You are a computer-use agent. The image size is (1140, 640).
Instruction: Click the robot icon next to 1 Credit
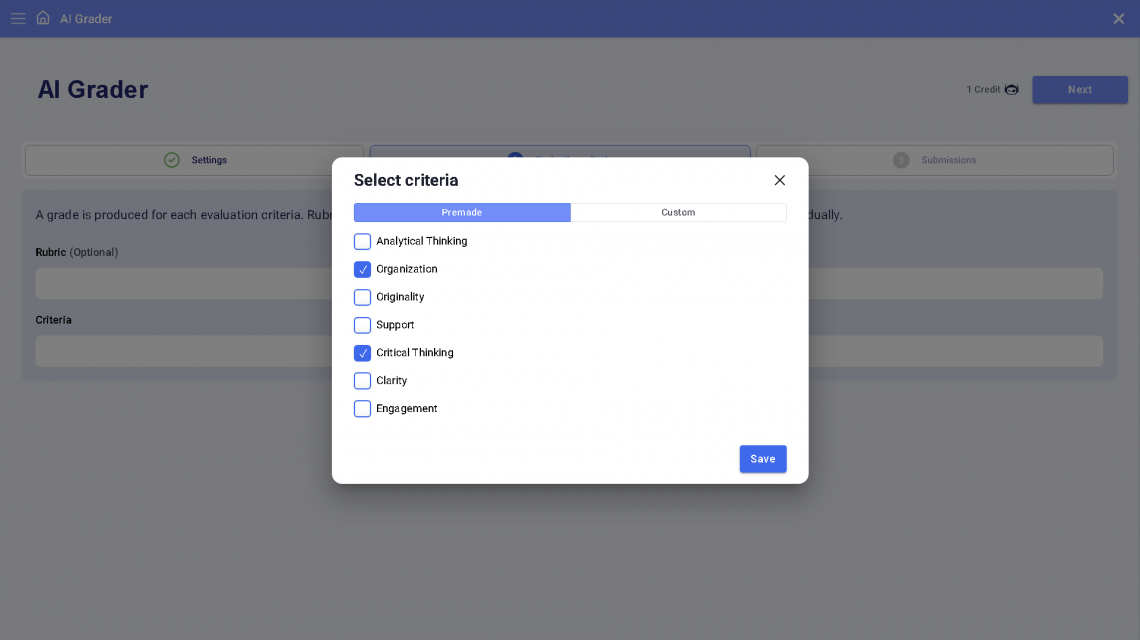pos(1011,89)
